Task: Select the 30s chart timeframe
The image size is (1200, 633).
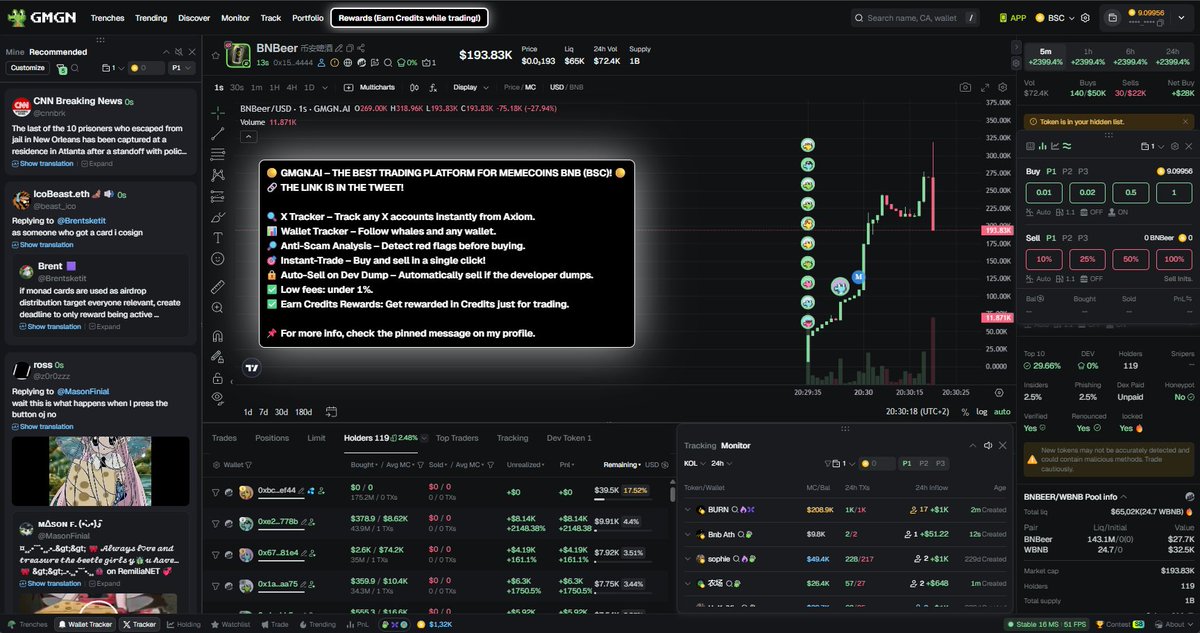Action: (x=237, y=87)
